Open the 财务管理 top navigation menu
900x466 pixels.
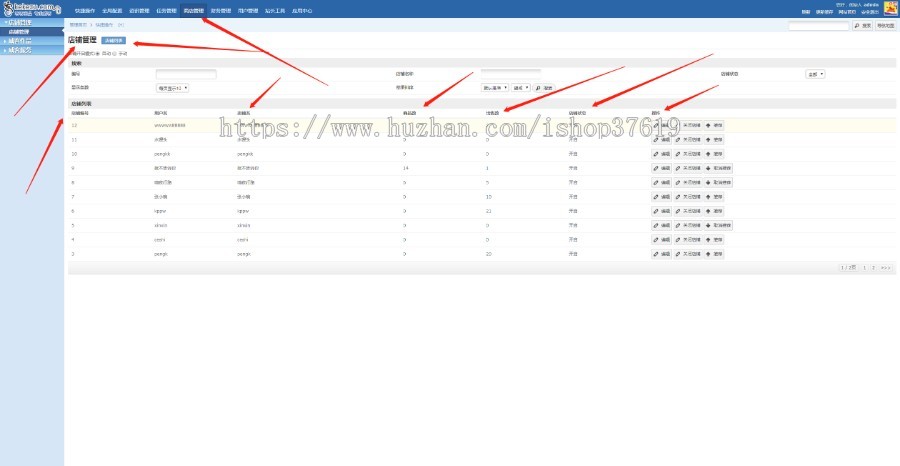(221, 10)
